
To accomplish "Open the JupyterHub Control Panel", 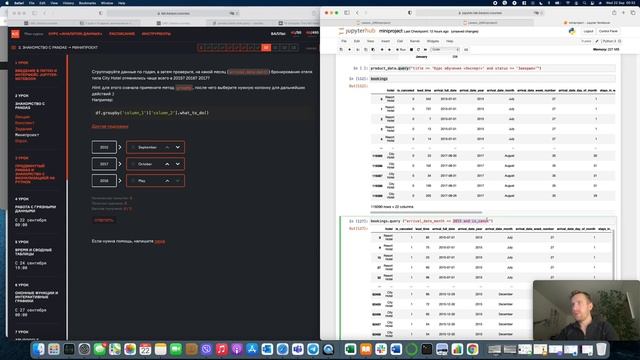I will click(x=608, y=31).
